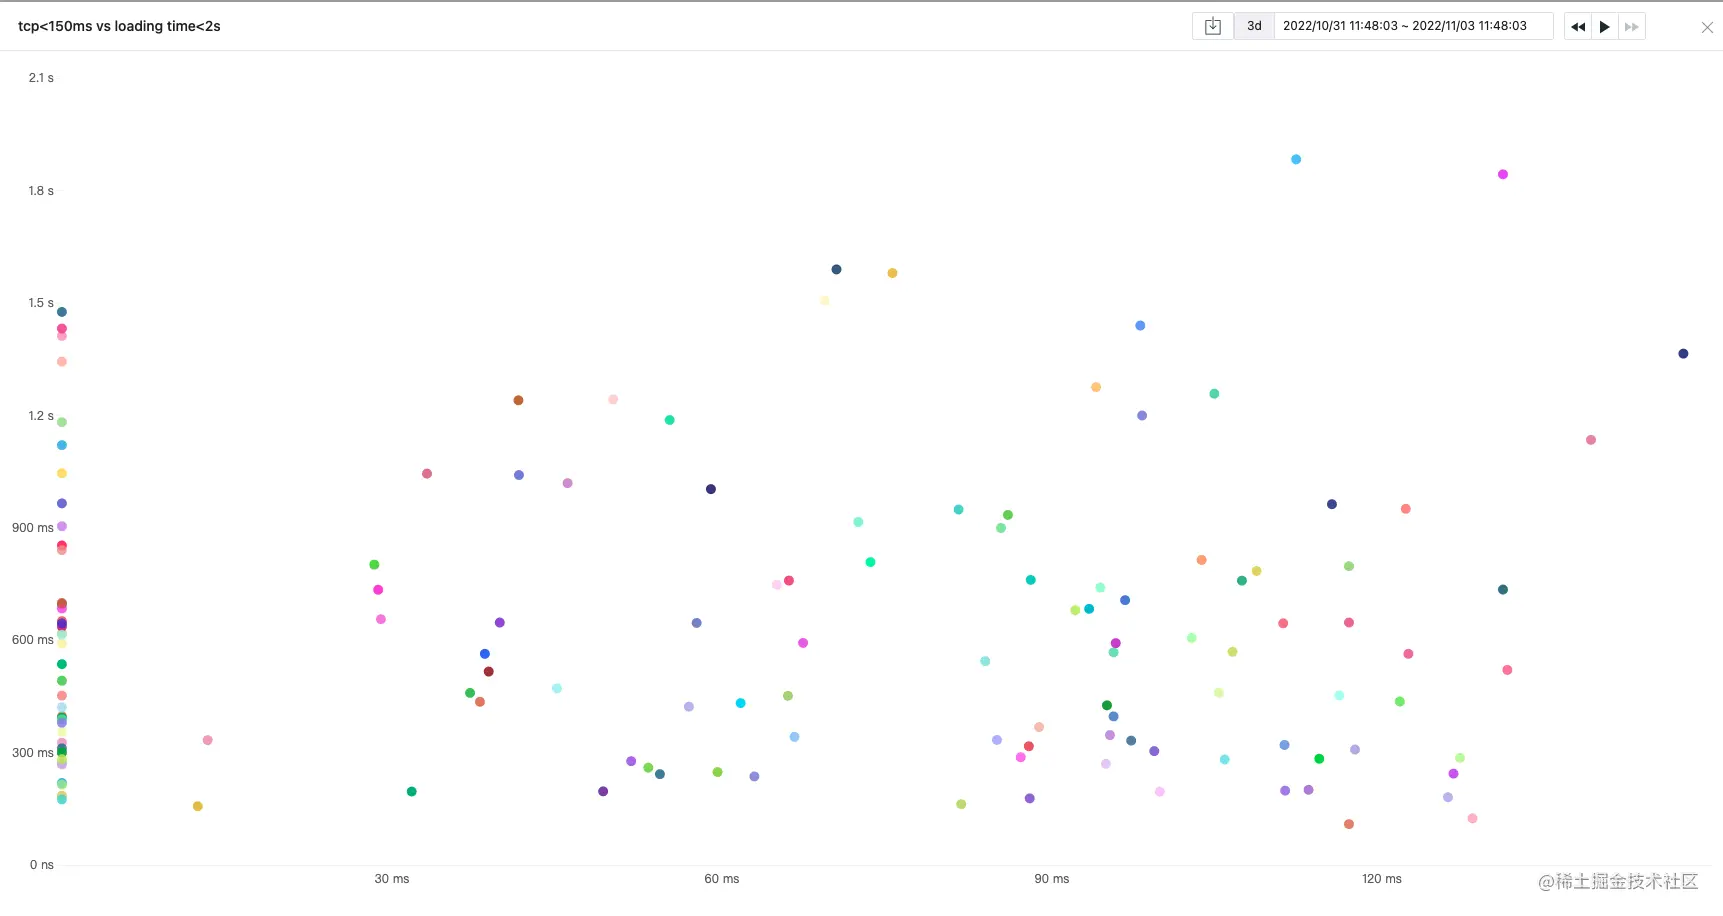The width and height of the screenshot is (1723, 916).
Task: Open the 3d time range selector
Action: click(1254, 26)
